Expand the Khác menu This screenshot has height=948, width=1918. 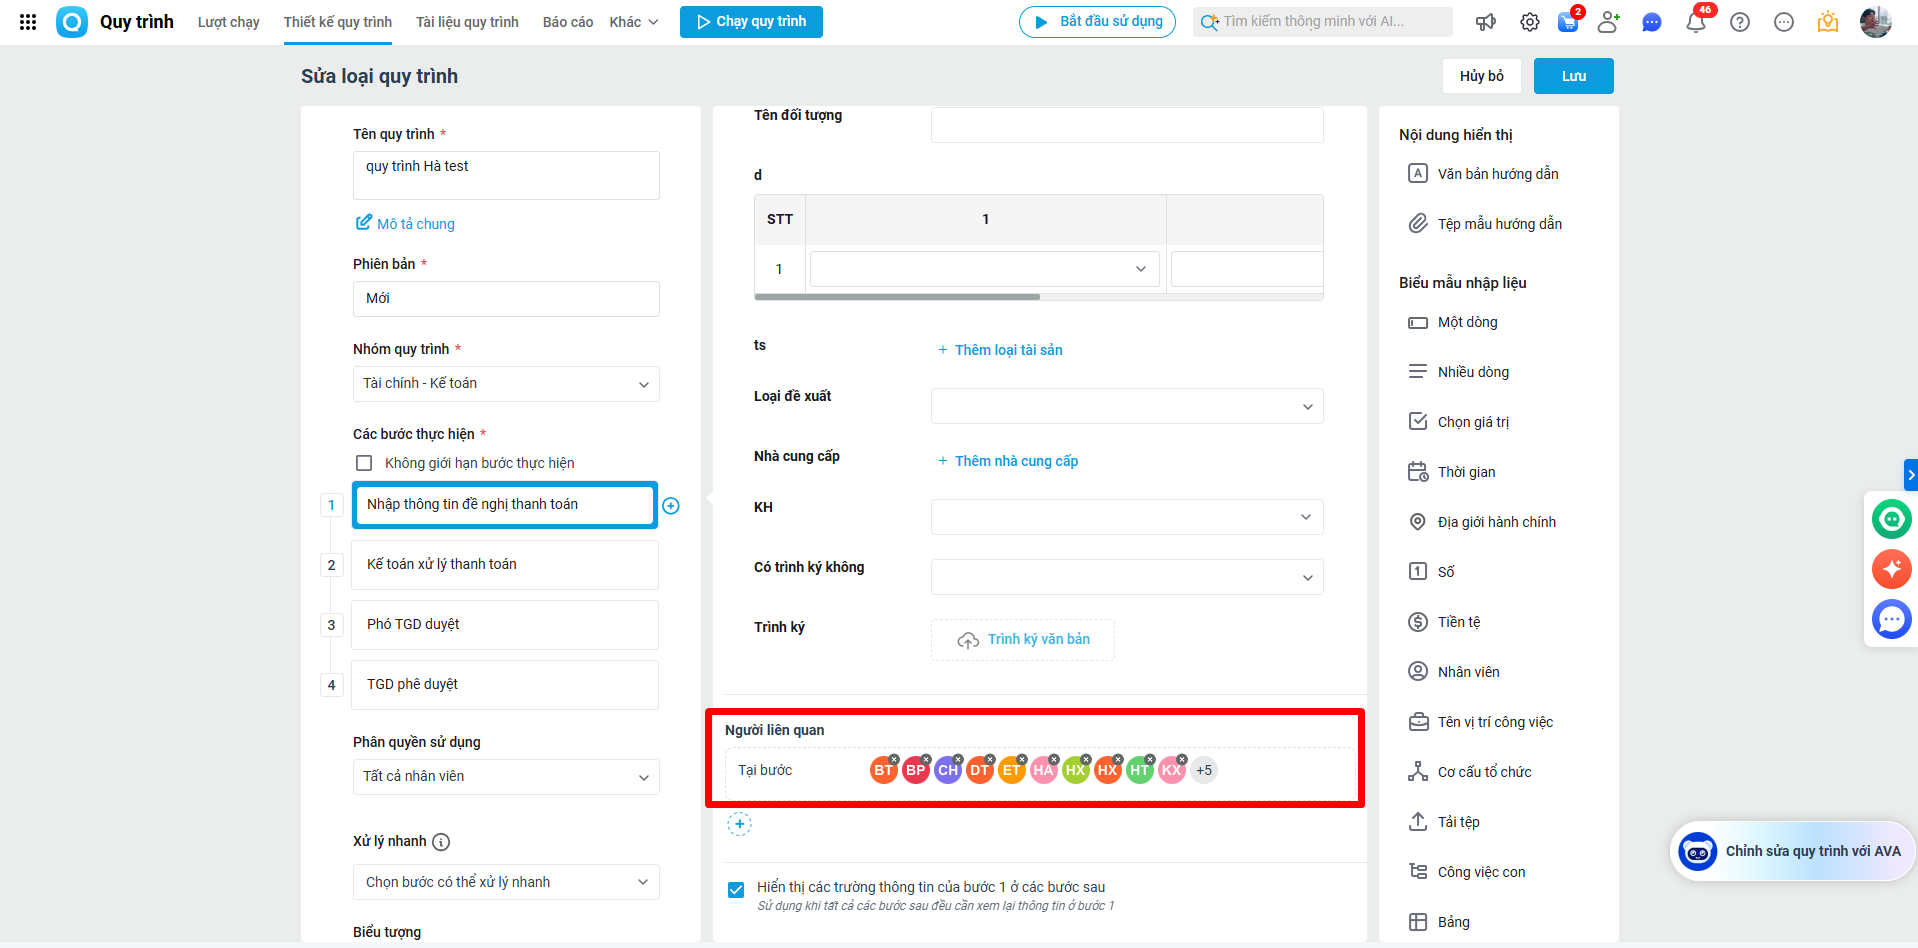point(634,22)
